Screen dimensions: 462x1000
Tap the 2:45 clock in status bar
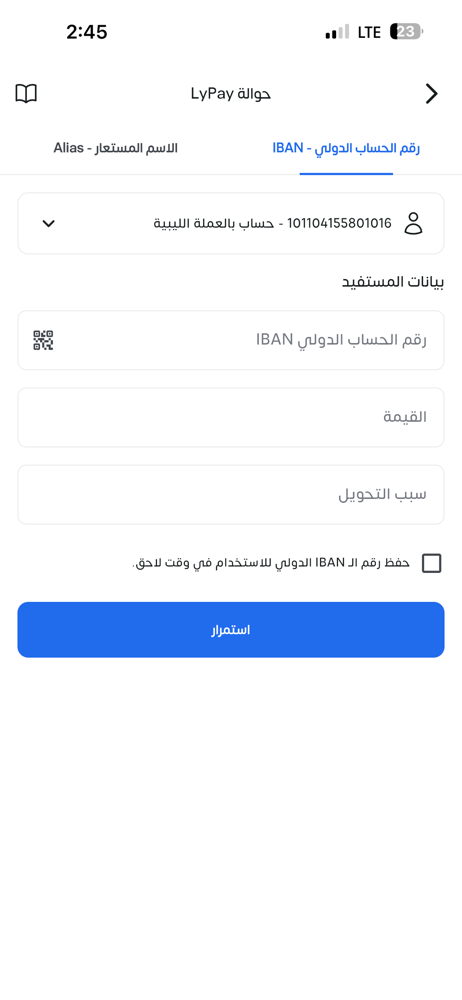tap(87, 32)
